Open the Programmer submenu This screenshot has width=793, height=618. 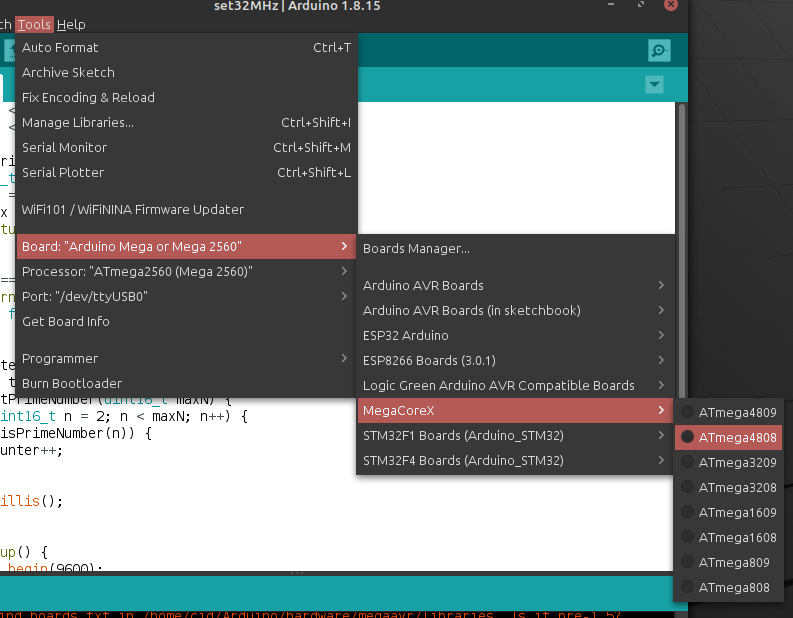point(186,359)
